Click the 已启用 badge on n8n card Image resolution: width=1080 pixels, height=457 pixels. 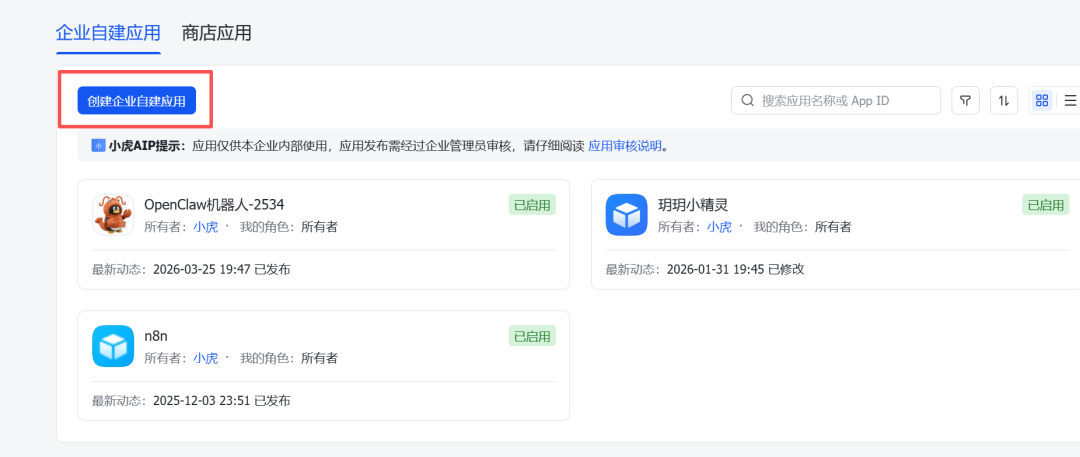click(x=532, y=336)
